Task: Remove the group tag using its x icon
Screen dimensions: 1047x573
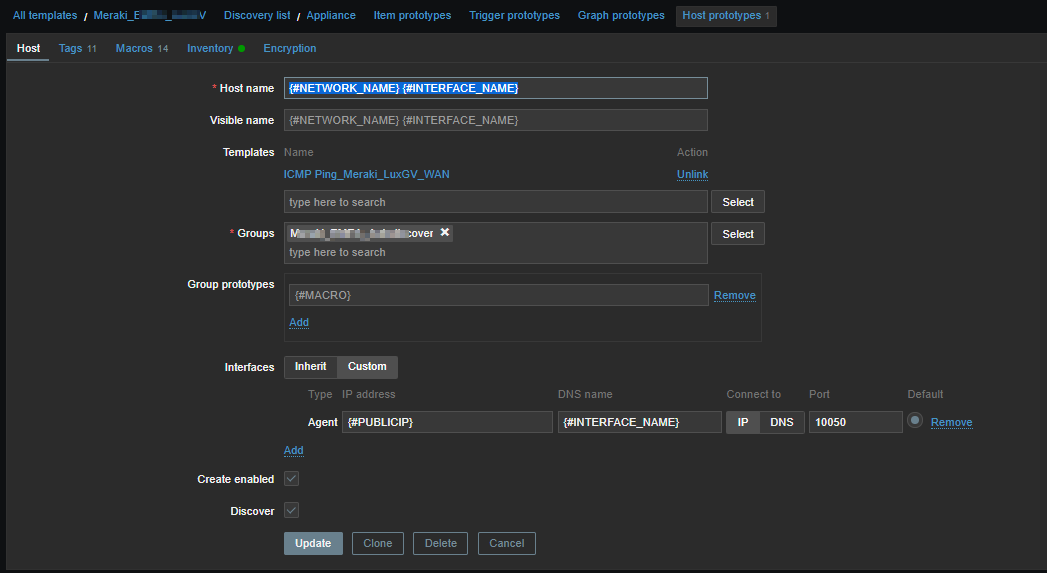Action: coord(445,232)
